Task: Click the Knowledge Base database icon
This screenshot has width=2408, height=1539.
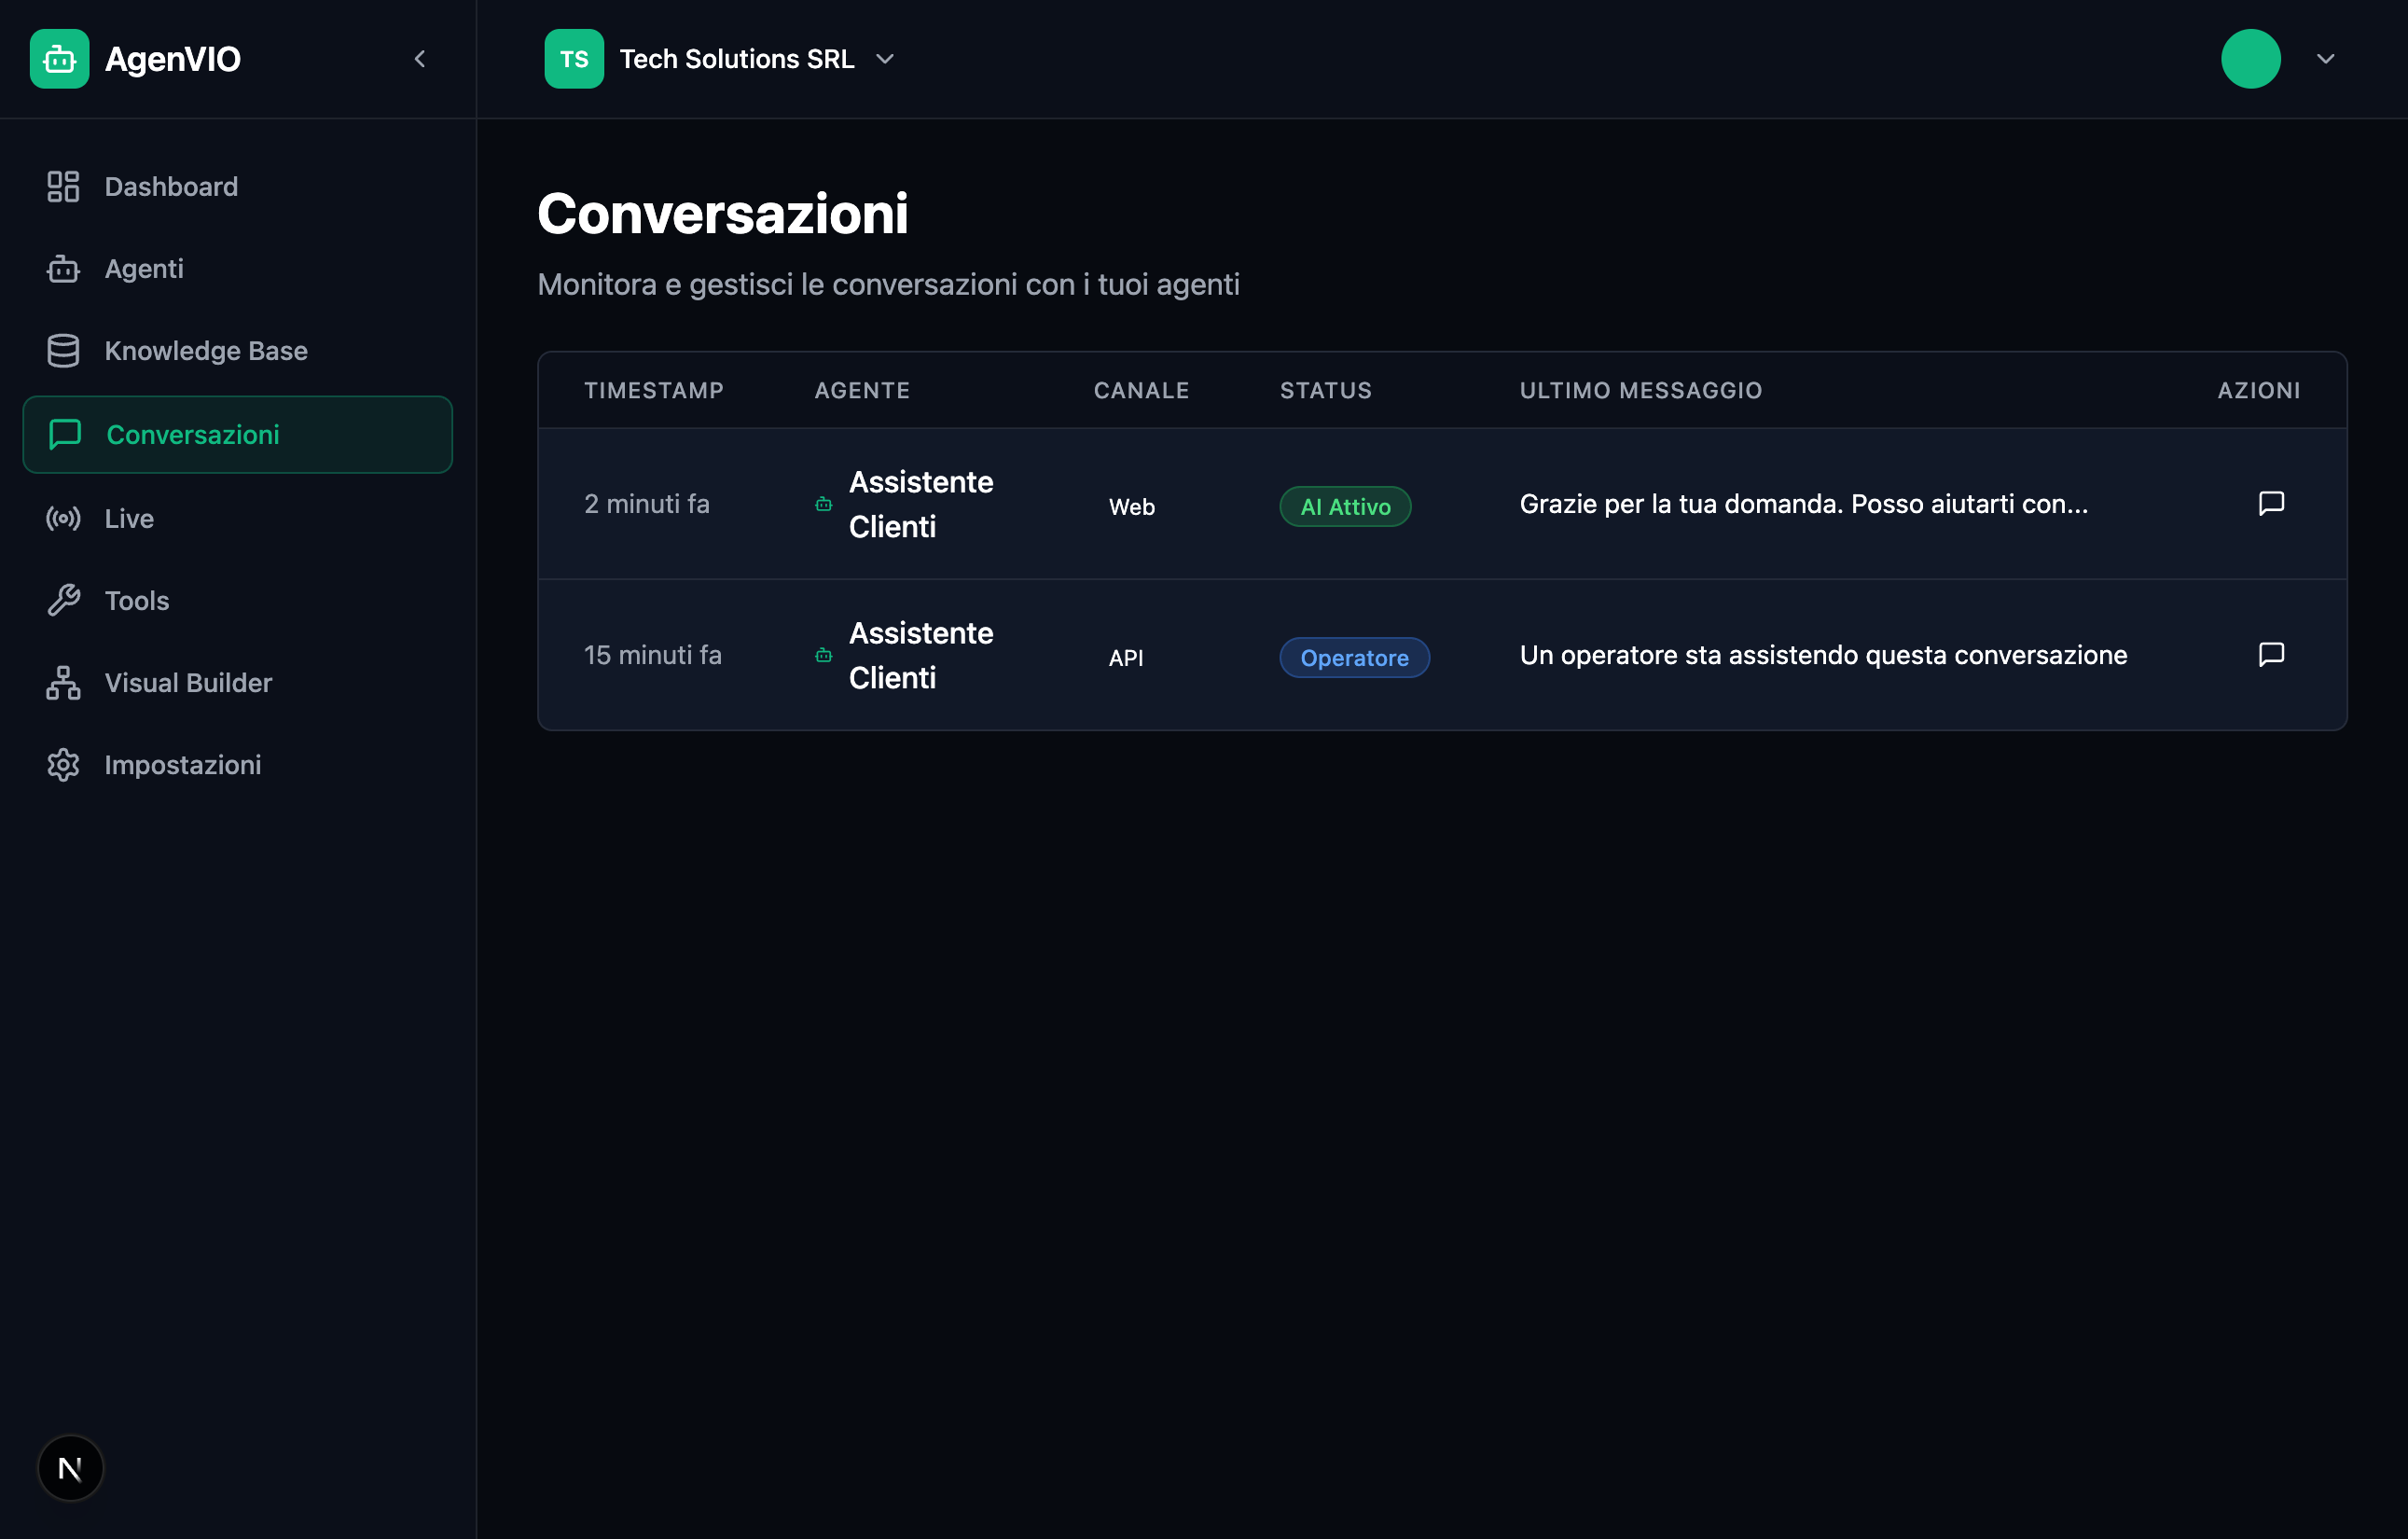Action: [x=63, y=351]
